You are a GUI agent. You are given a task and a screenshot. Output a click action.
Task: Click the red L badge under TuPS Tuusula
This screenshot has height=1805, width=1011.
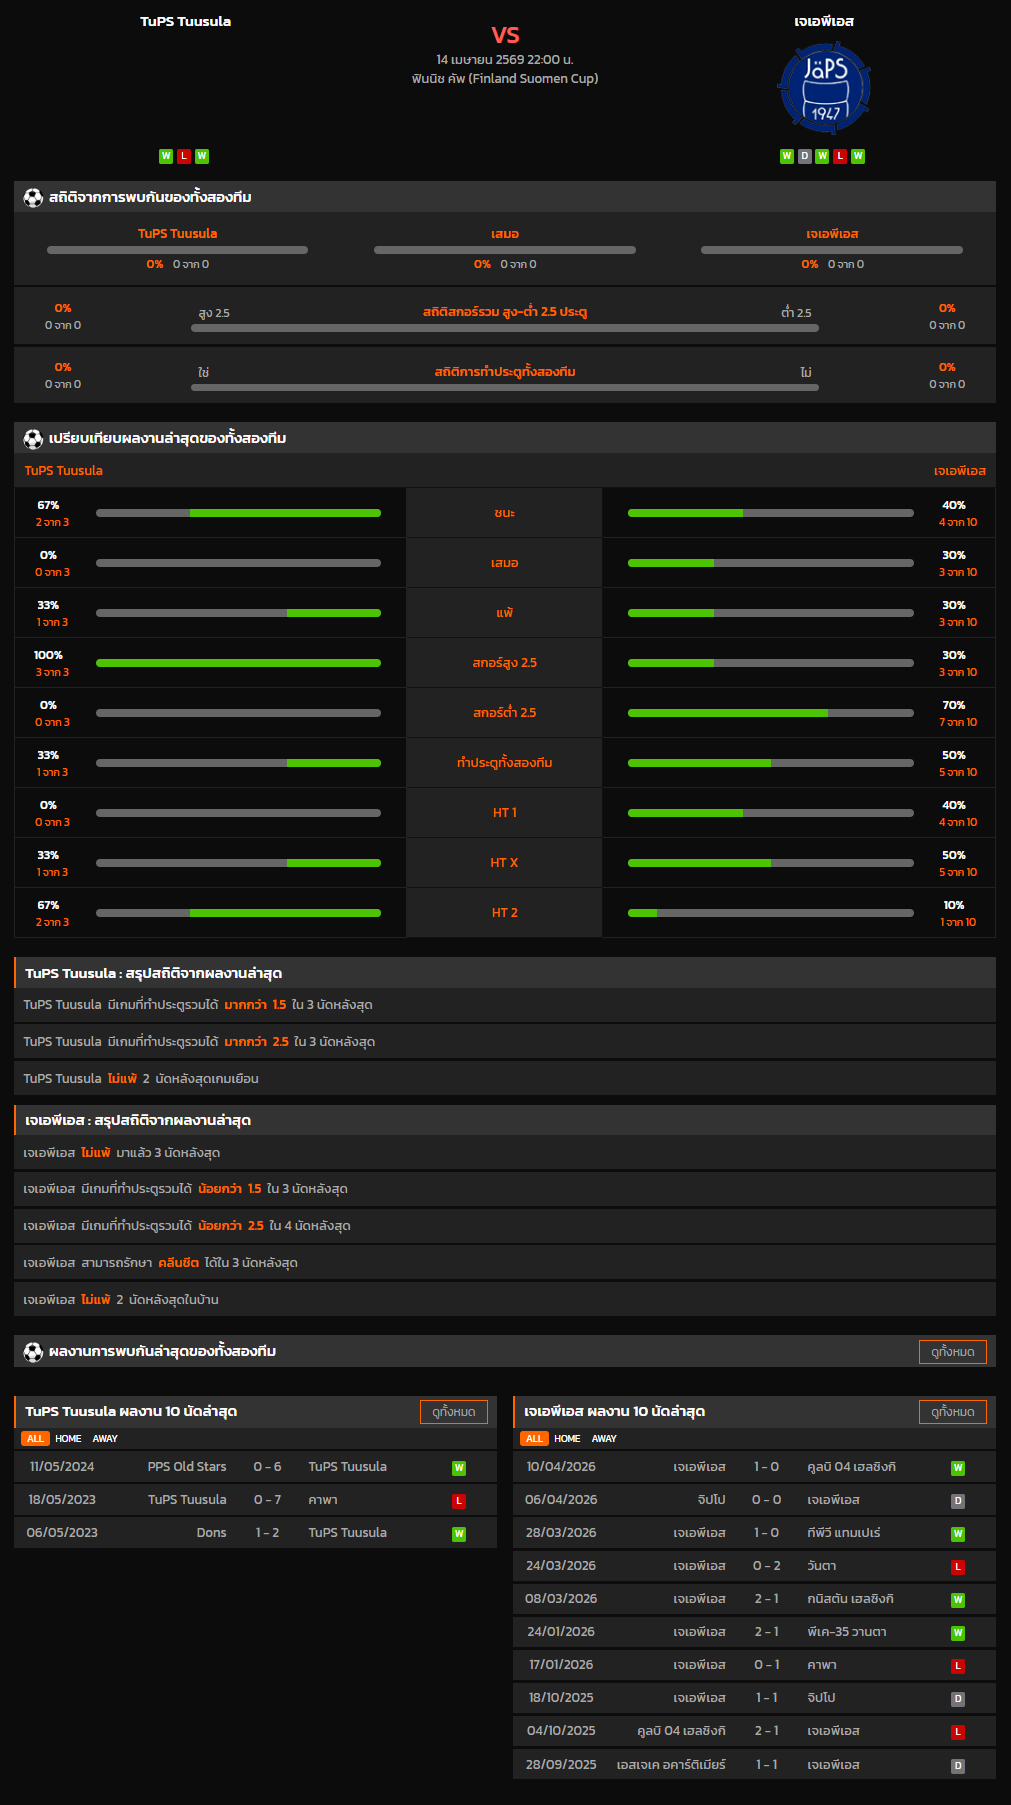tap(184, 156)
